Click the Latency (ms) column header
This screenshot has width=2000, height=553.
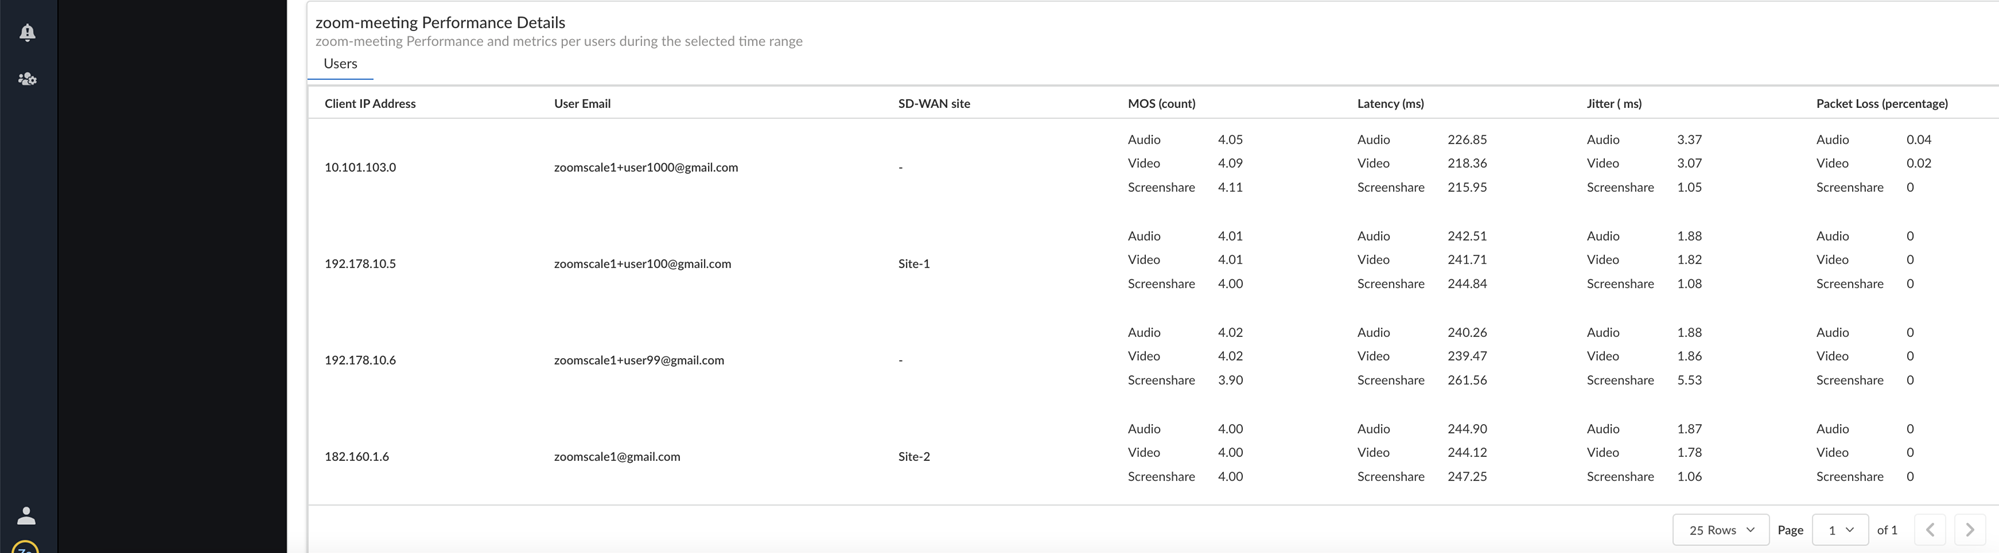[1390, 104]
